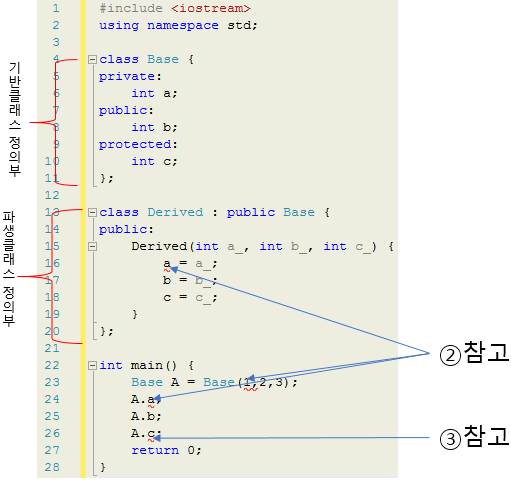Viewport: 511px width, 480px height.
Task: Collapse the int main() function block
Action: pos(92,366)
